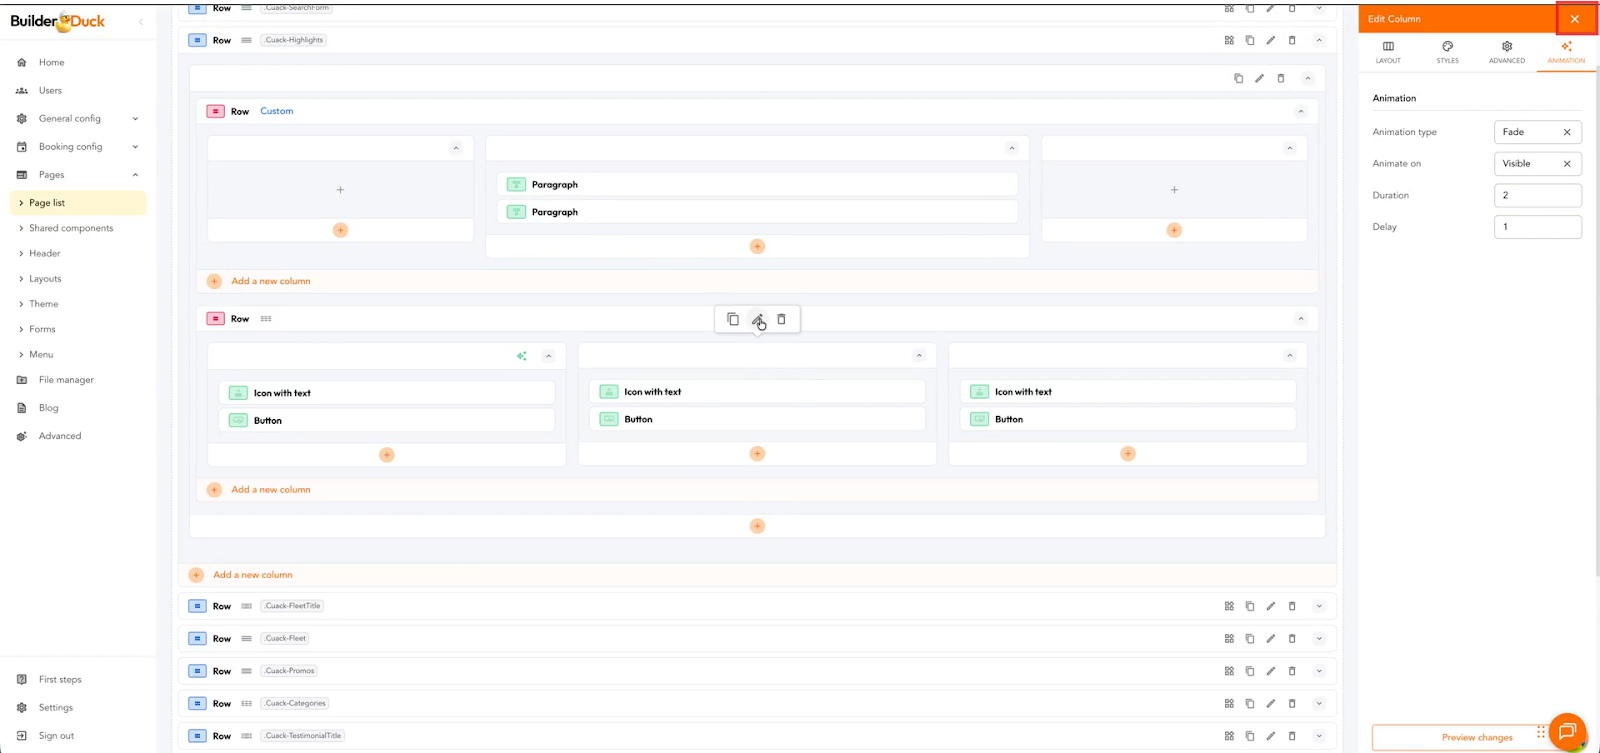Switch to the Layout tab
Viewport: 1600px width, 753px height.
tap(1388, 52)
